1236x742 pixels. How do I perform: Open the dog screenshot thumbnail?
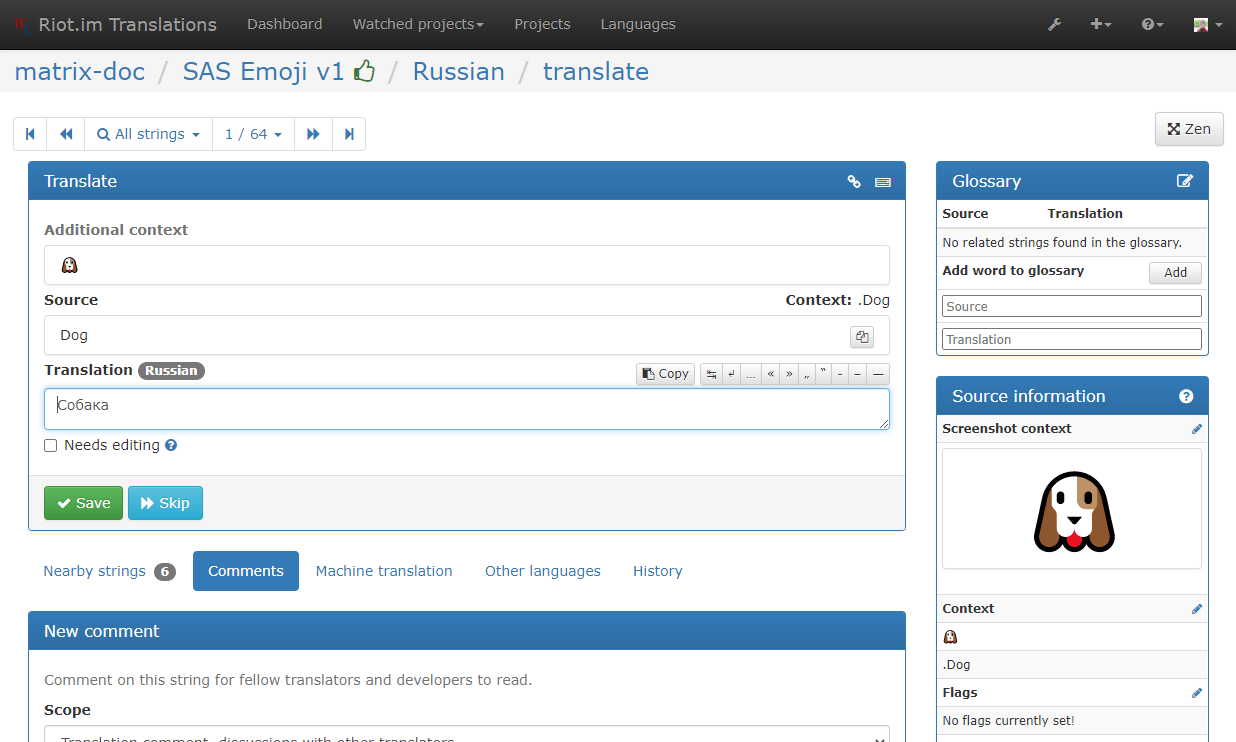coord(1072,511)
